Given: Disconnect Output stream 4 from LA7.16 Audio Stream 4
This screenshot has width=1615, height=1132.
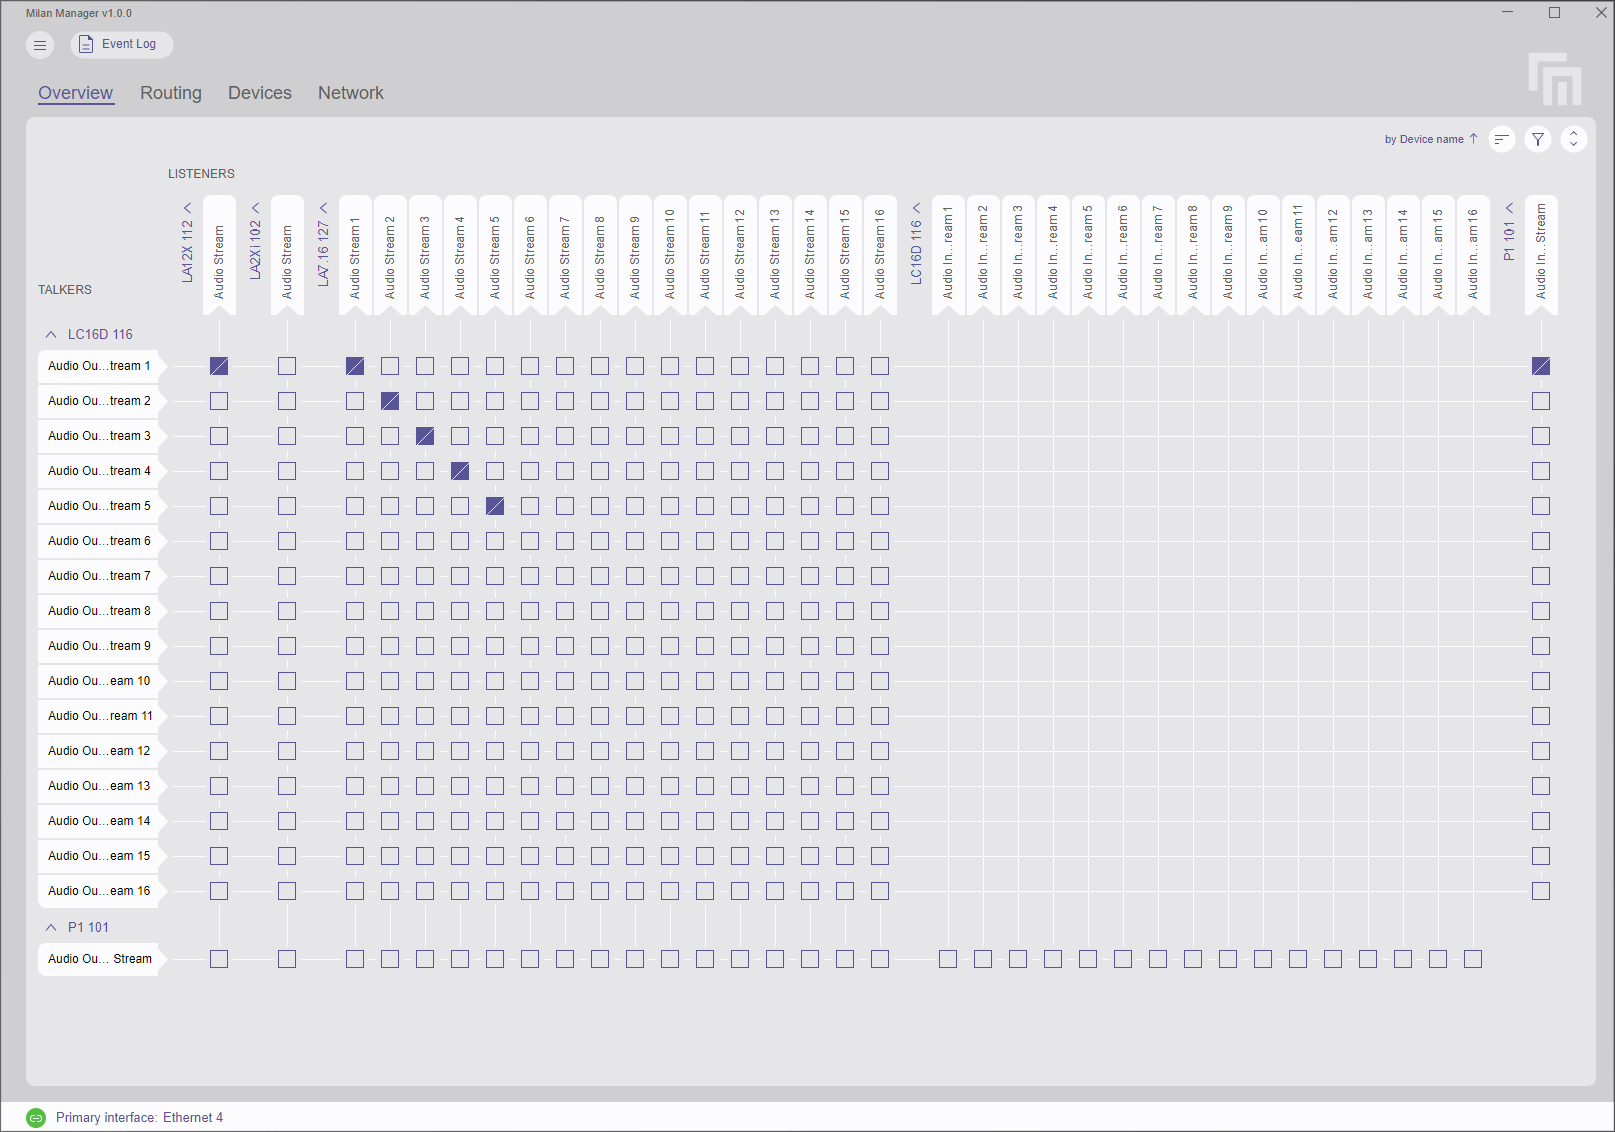Looking at the screenshot, I should pyautogui.click(x=460, y=471).
